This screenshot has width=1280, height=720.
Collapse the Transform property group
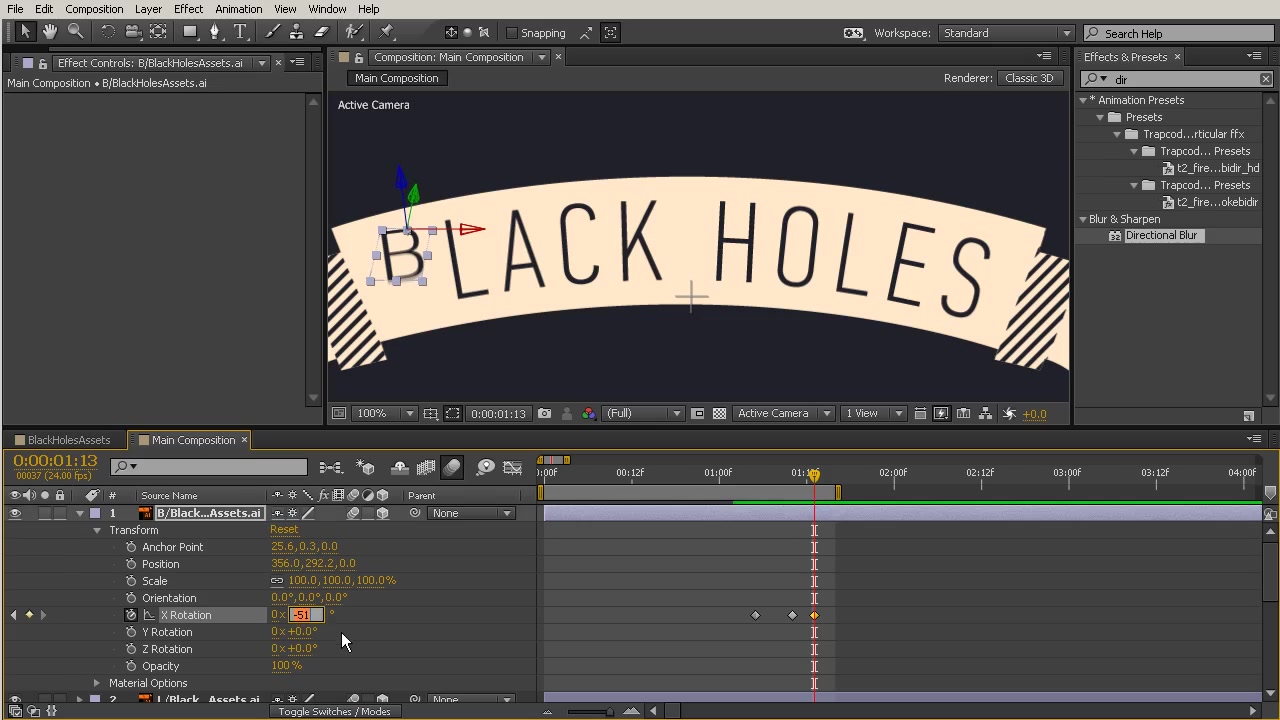(x=97, y=530)
